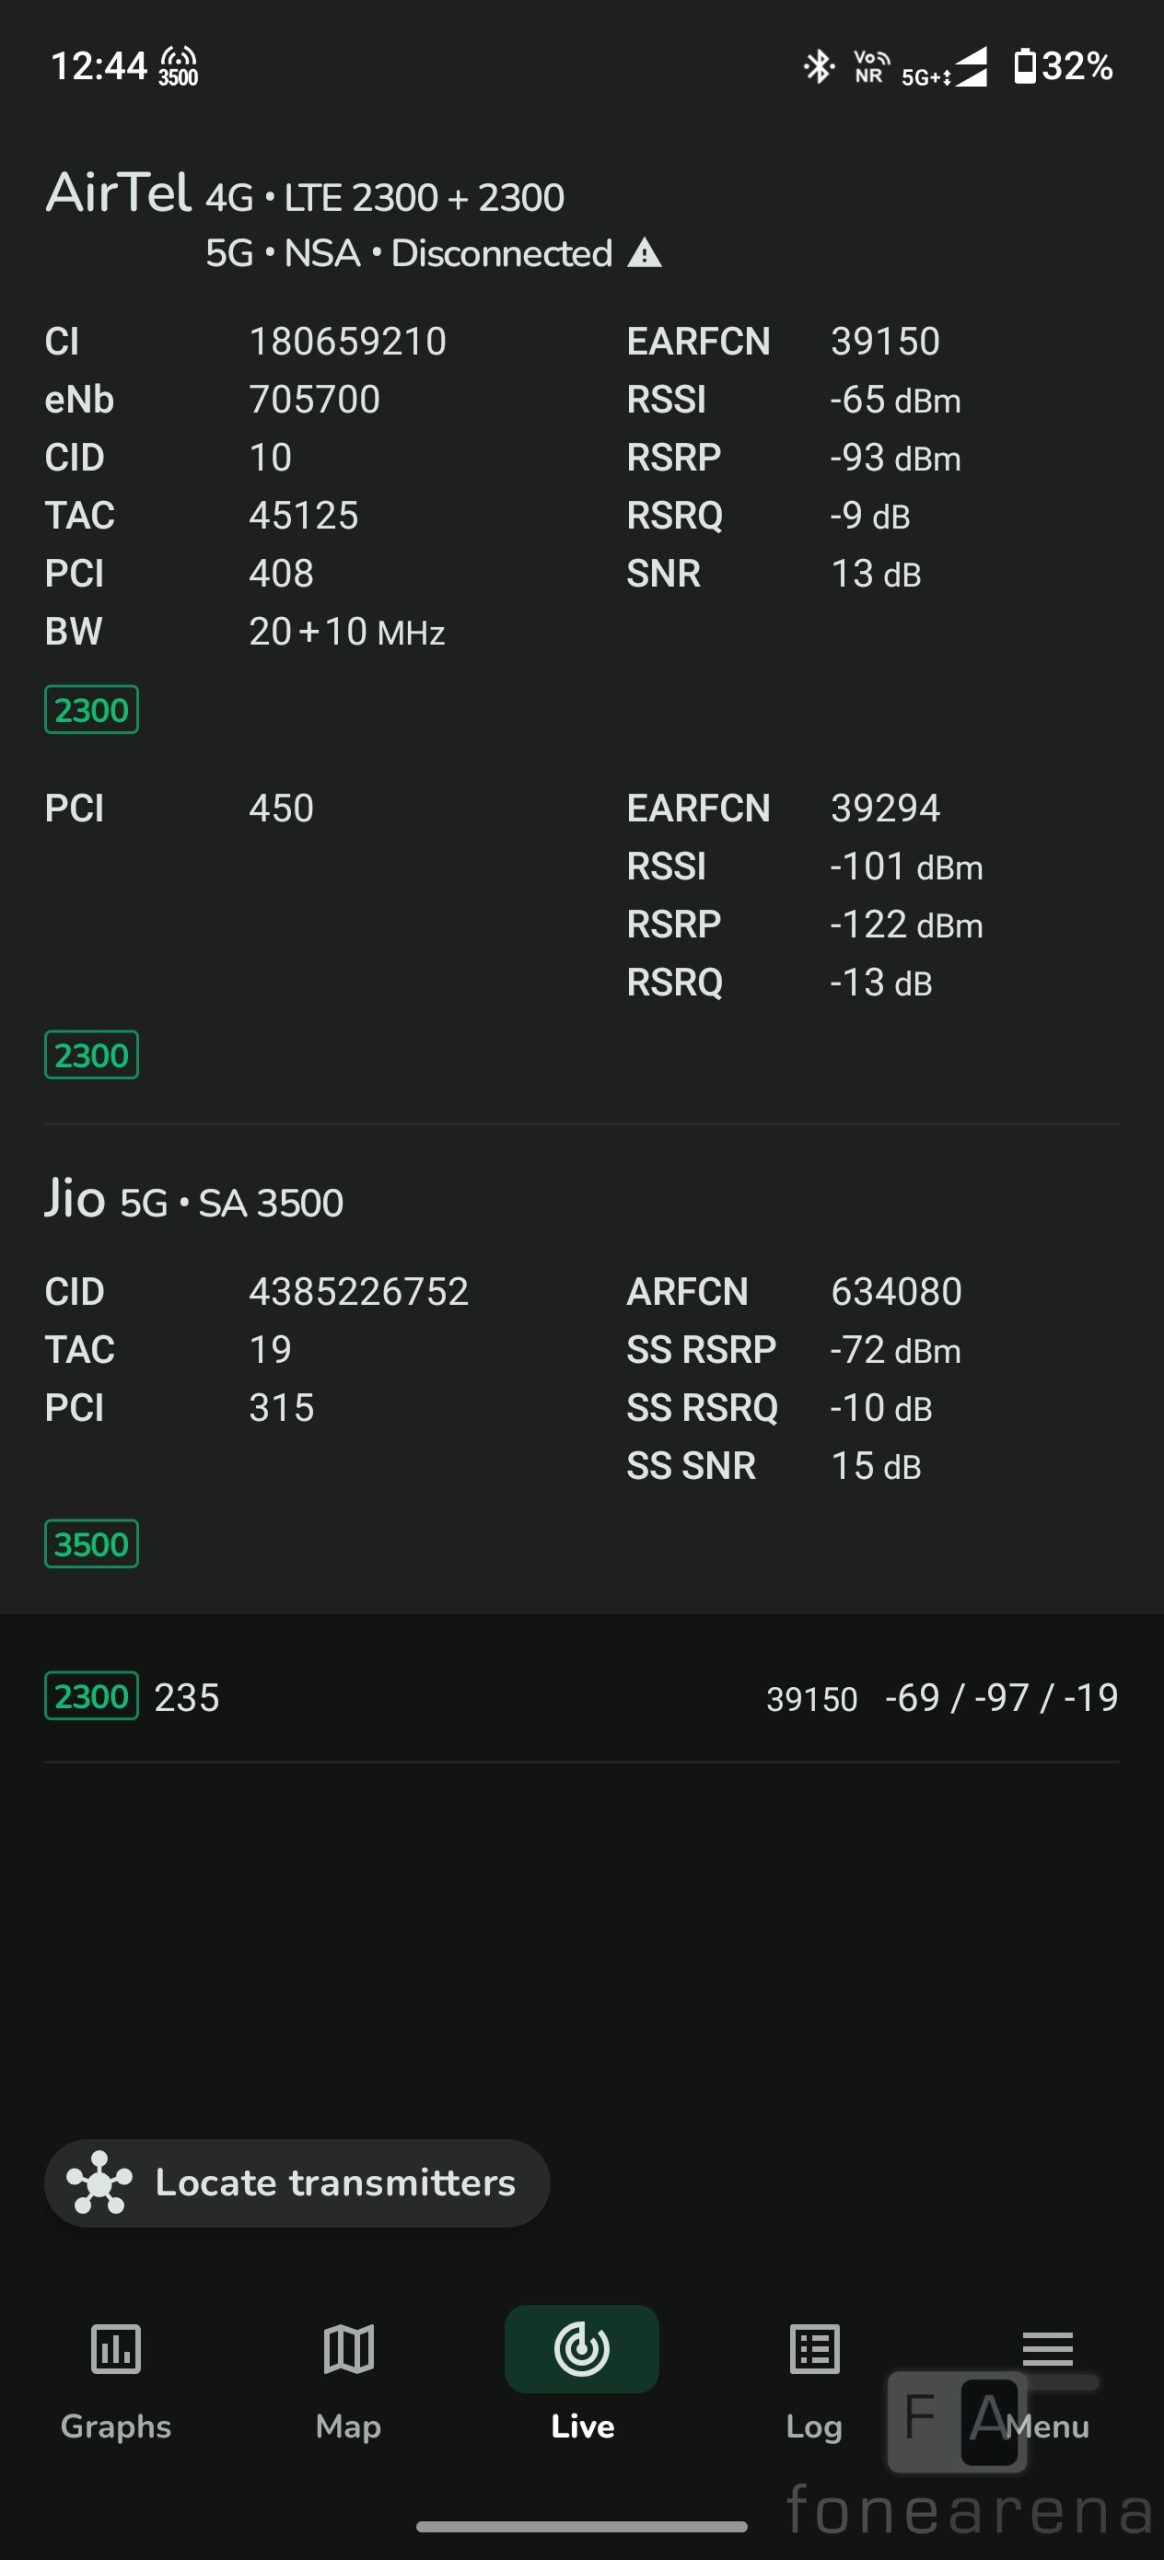Tap the Jio 5G SA 3500 header
The image size is (1164, 2560).
pyautogui.click(x=194, y=1199)
